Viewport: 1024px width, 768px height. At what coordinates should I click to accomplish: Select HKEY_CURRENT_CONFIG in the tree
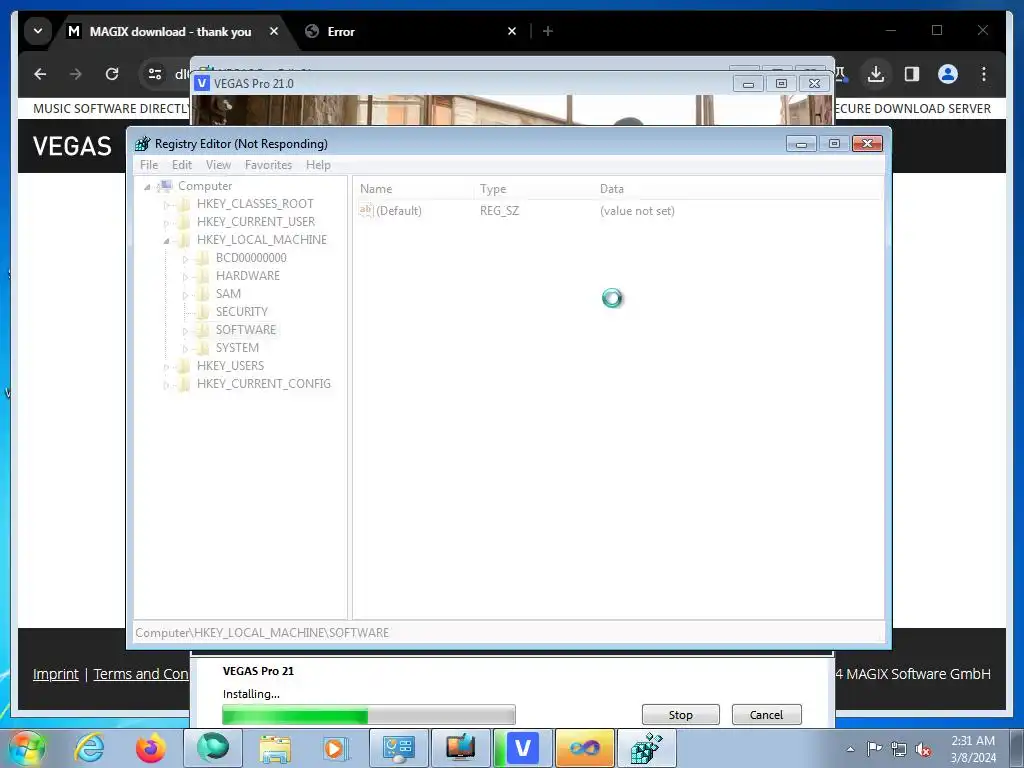264,384
